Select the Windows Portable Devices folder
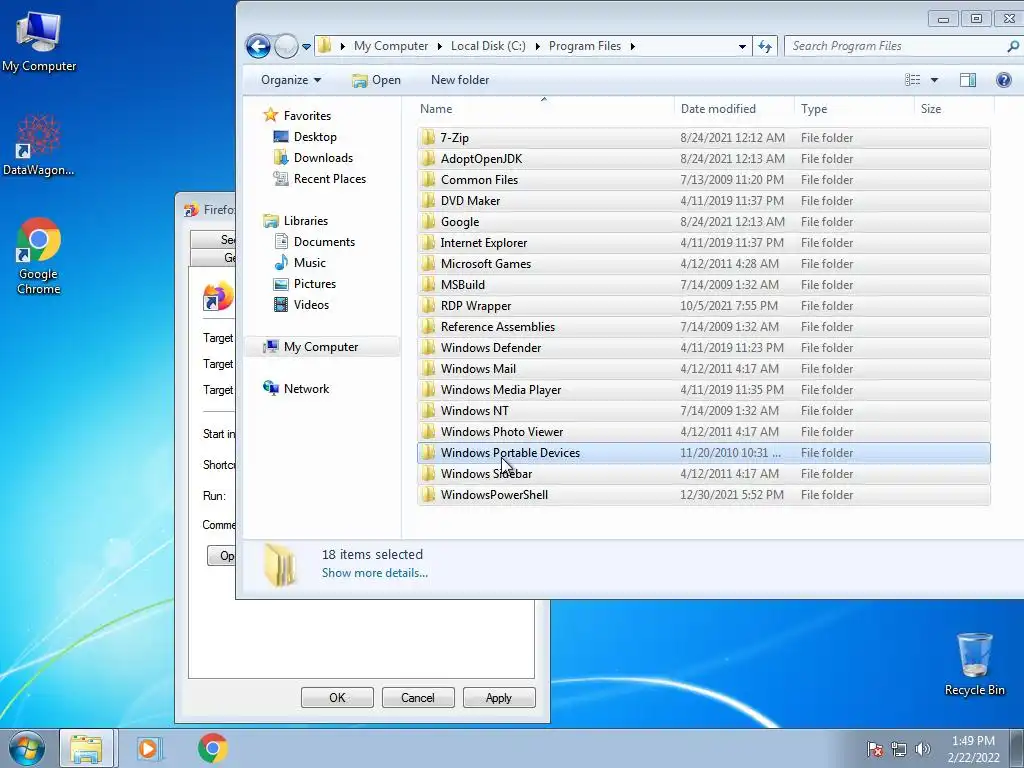 [x=703, y=453]
